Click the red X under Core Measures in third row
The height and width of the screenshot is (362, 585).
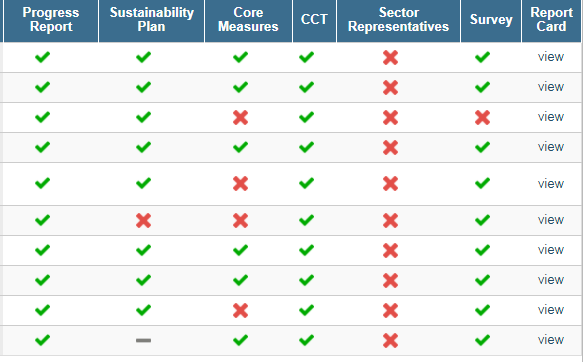tap(240, 118)
